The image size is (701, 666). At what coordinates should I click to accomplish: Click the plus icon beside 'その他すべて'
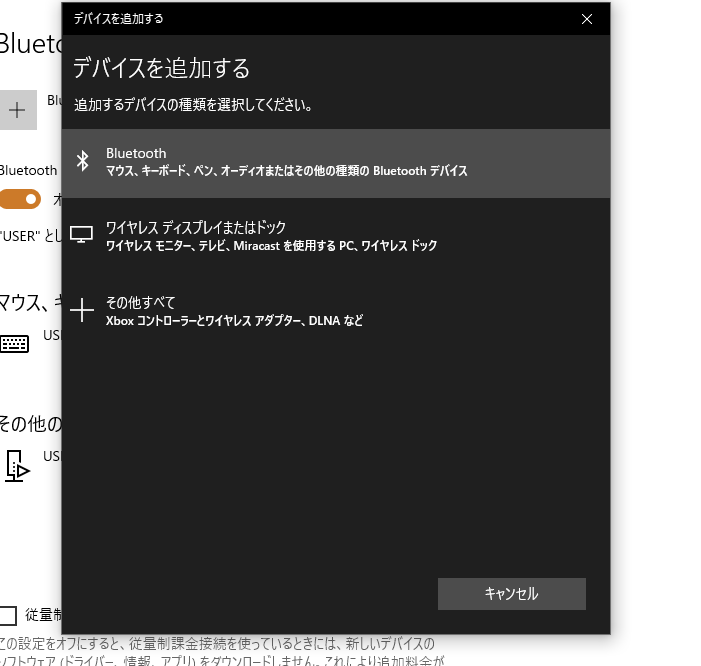(x=82, y=310)
